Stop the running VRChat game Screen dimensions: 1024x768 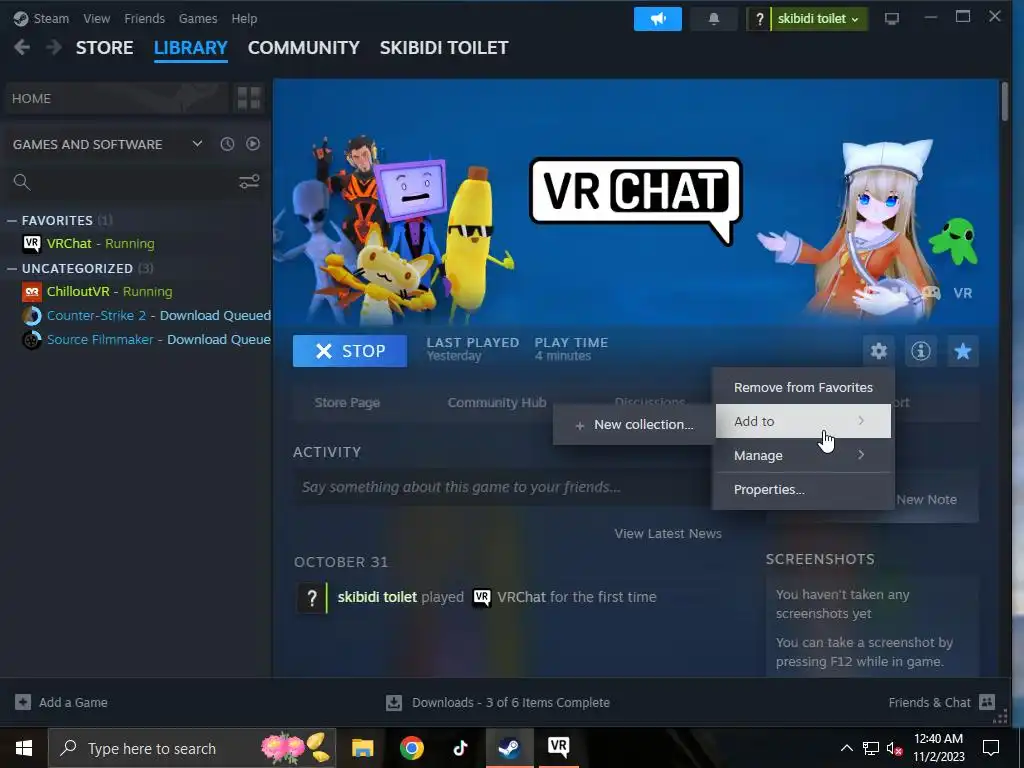(350, 351)
